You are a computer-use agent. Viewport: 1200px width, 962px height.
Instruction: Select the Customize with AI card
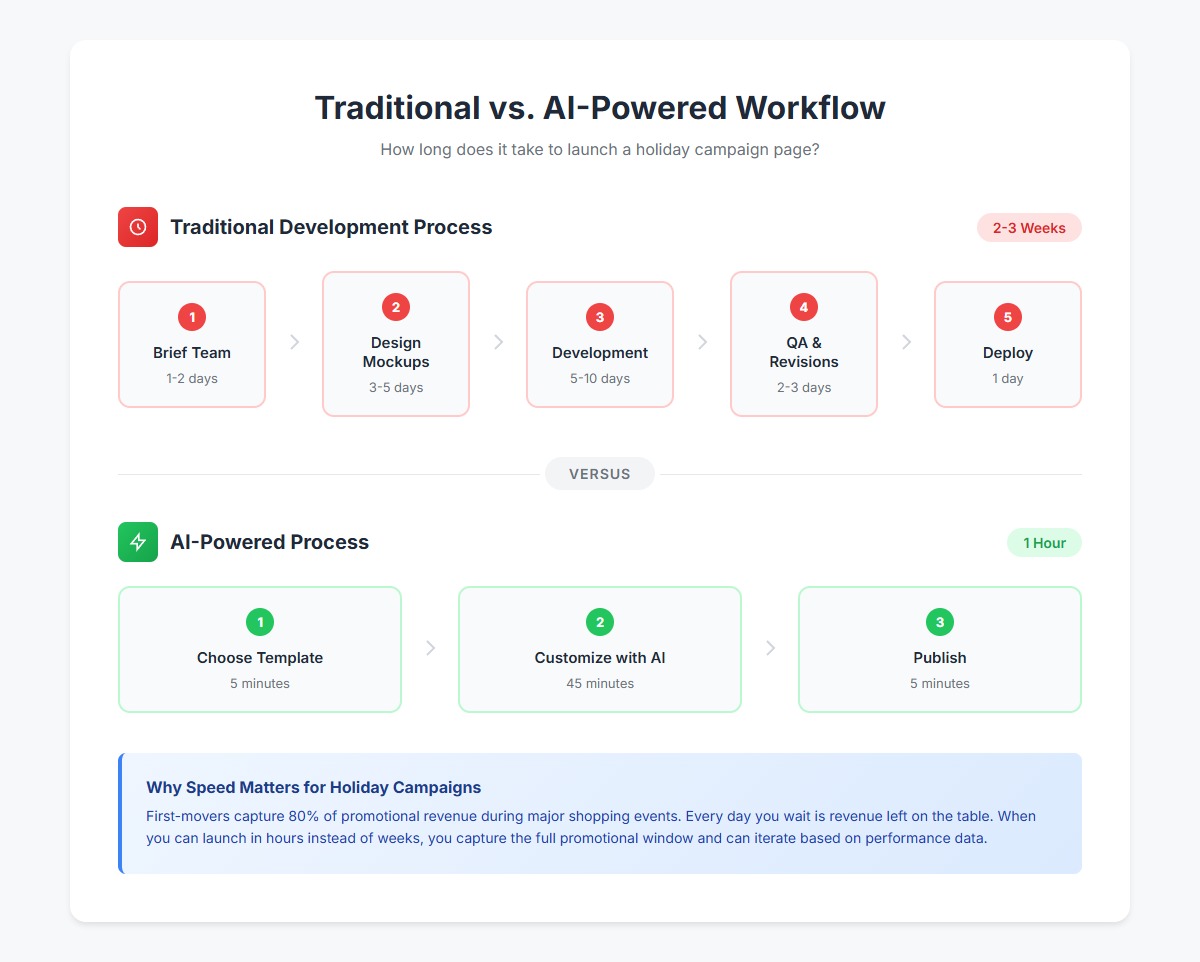(x=600, y=650)
